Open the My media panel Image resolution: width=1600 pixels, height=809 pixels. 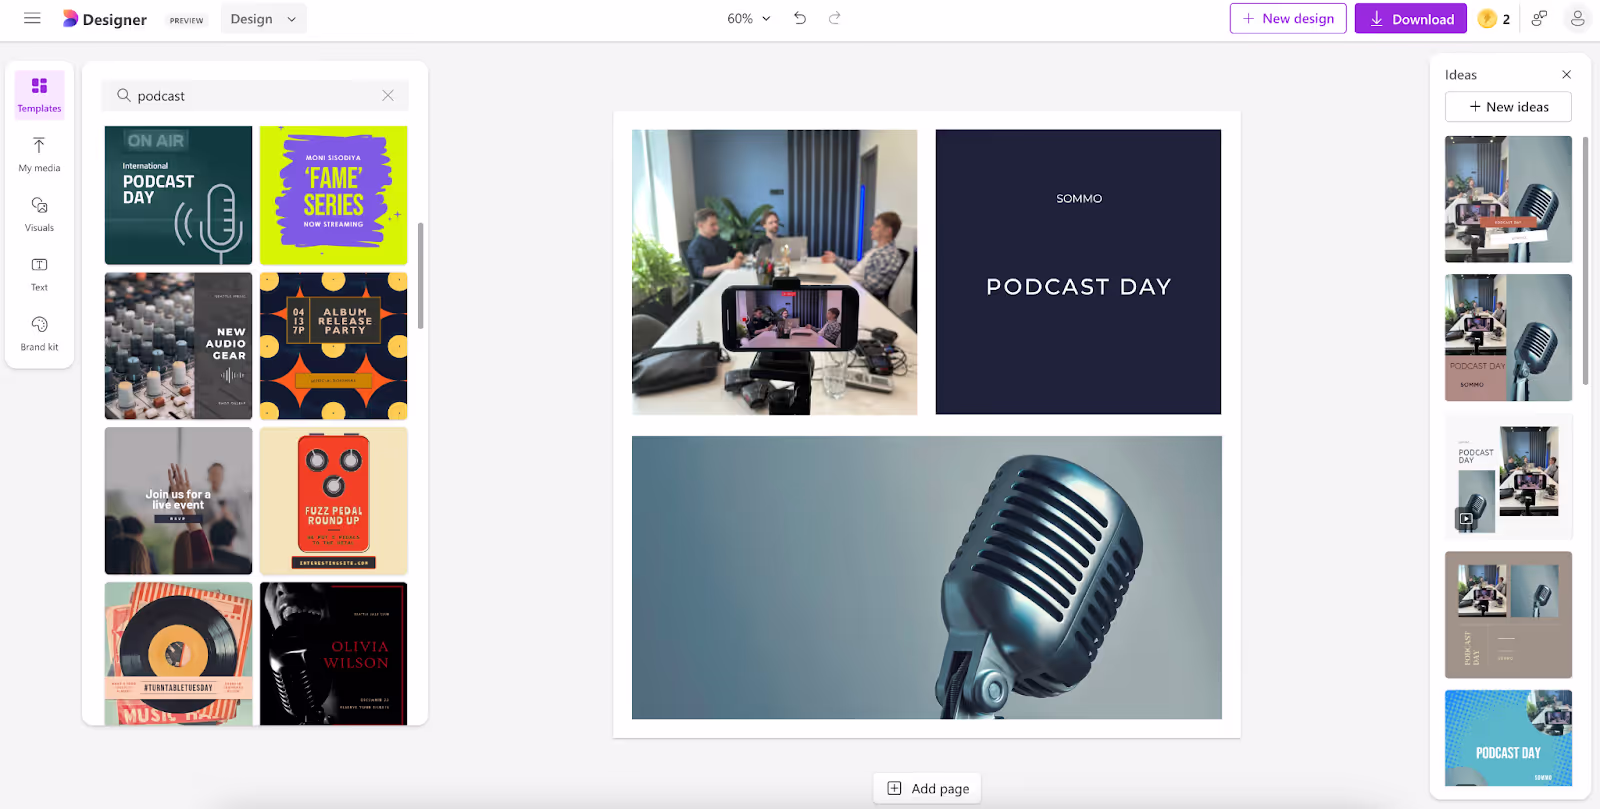[39, 155]
